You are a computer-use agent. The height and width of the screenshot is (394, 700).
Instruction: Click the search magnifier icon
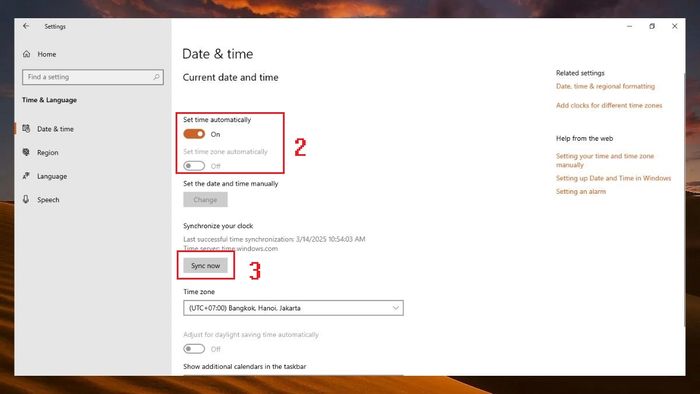click(x=156, y=77)
